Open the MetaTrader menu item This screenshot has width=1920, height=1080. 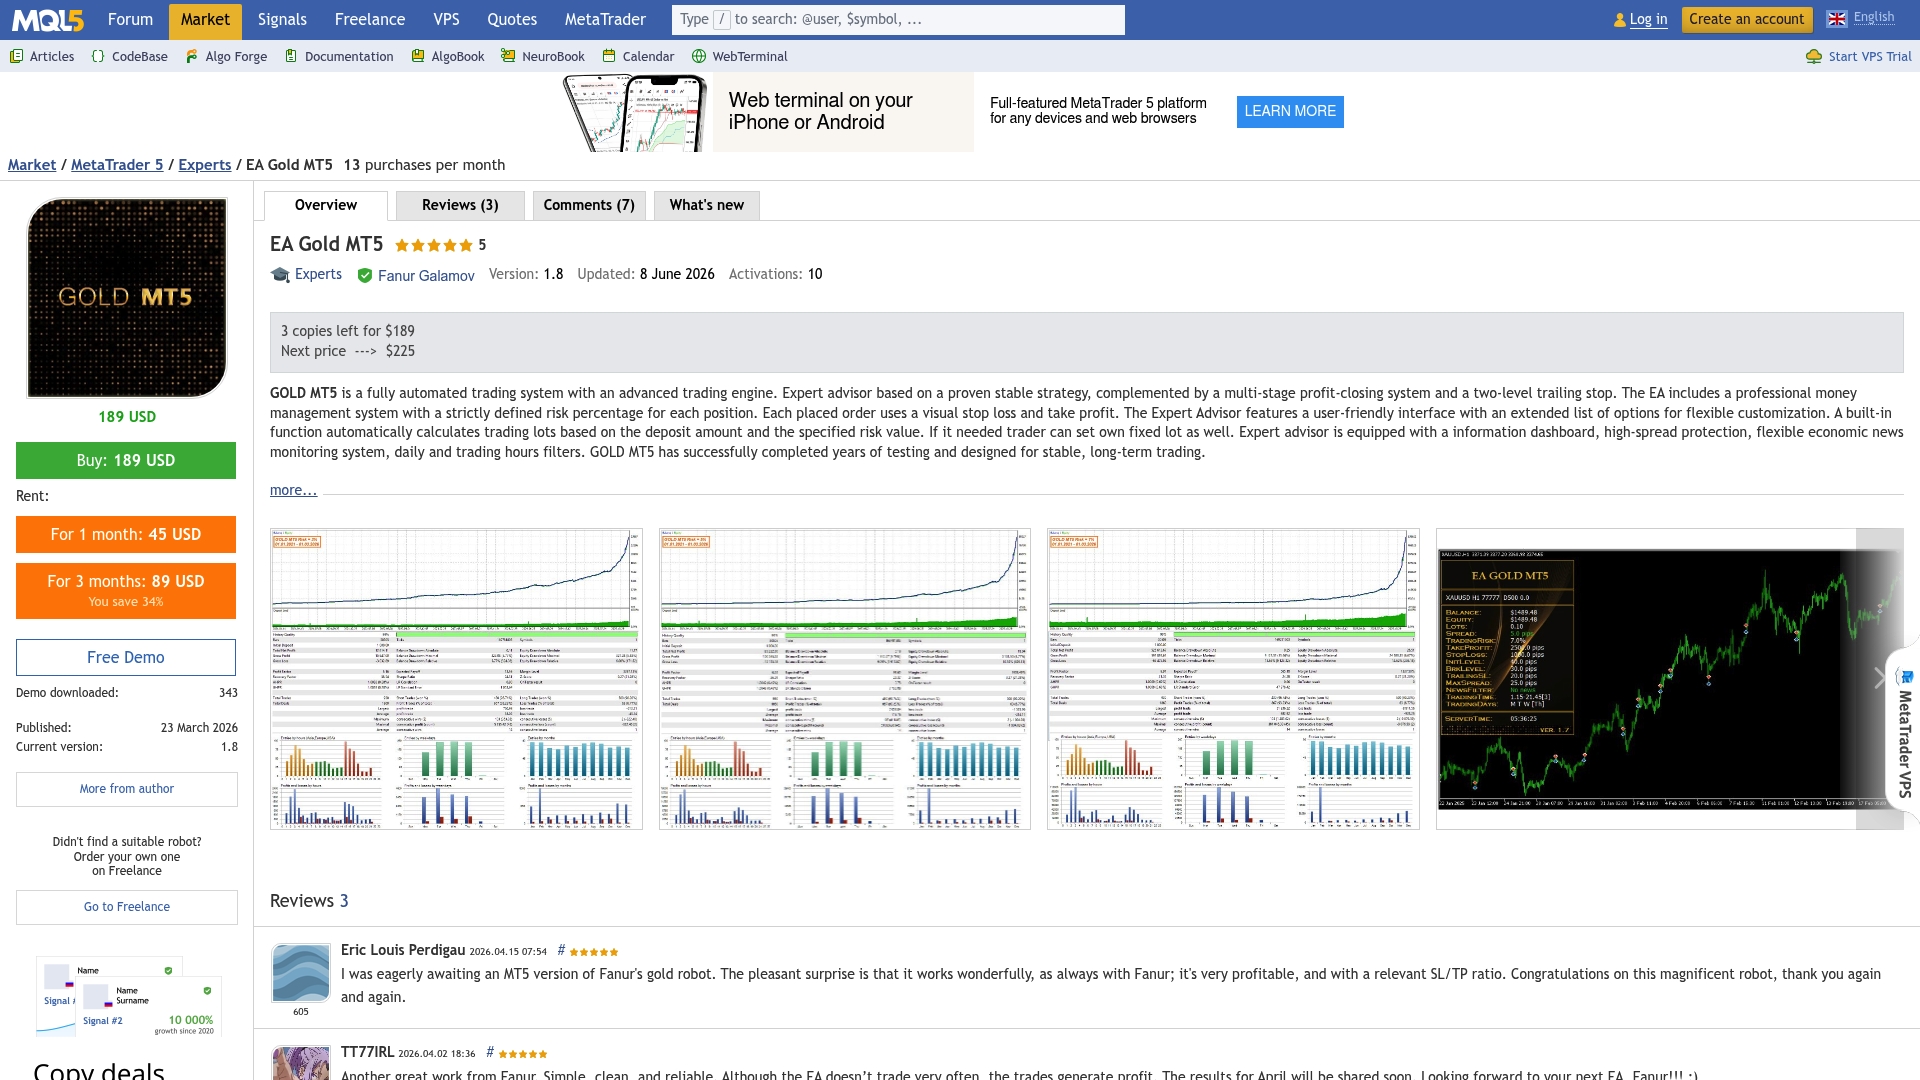[x=605, y=20]
